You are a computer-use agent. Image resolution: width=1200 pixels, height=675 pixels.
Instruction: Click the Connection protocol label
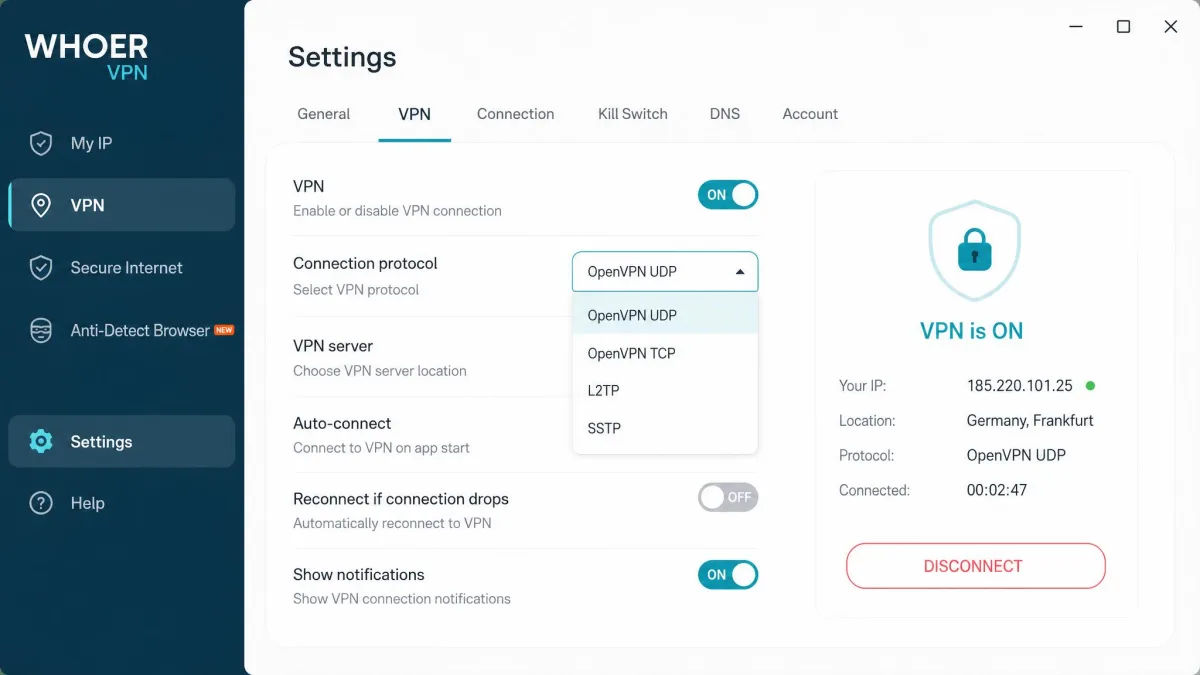point(365,264)
